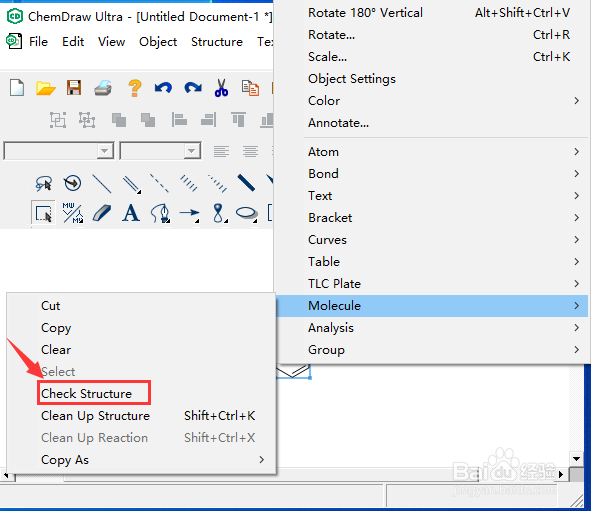Click the Ungroup objects icon
Image resolution: width=591 pixels, height=511 pixels.
[87, 120]
